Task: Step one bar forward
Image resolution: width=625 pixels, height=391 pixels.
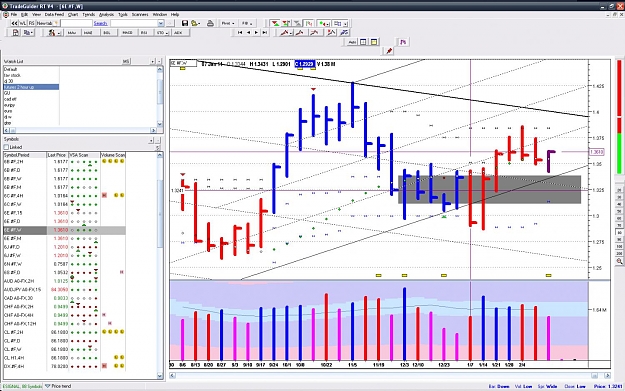Action: click(256, 33)
